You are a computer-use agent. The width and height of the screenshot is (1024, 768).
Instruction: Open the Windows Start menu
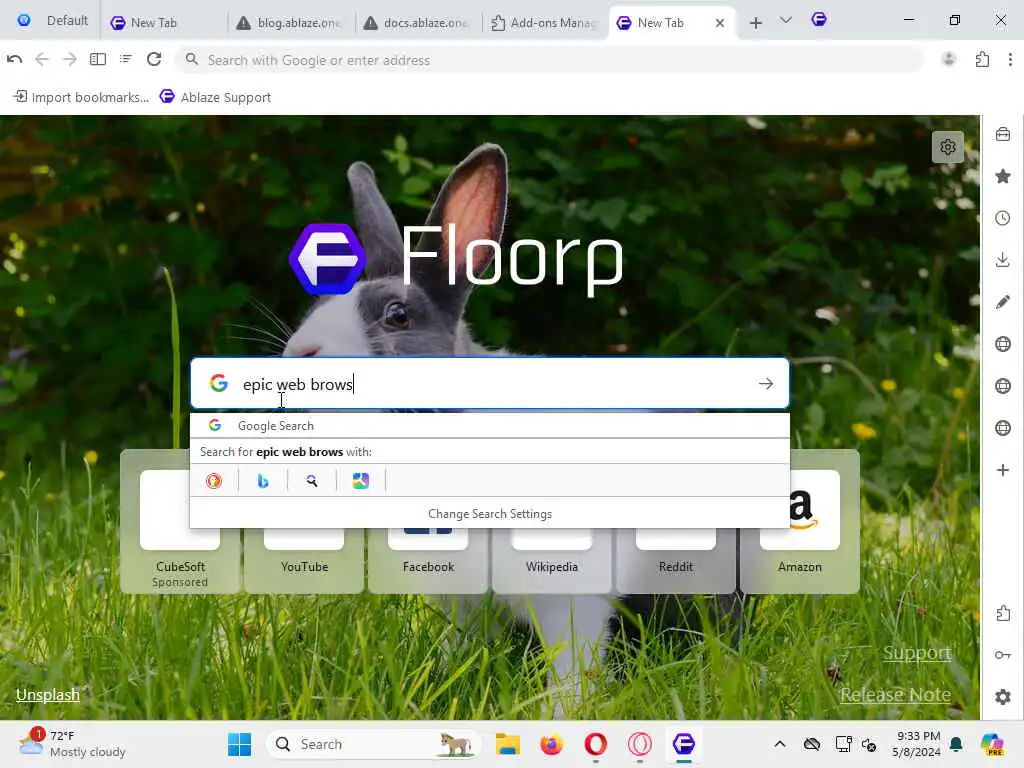(240, 744)
